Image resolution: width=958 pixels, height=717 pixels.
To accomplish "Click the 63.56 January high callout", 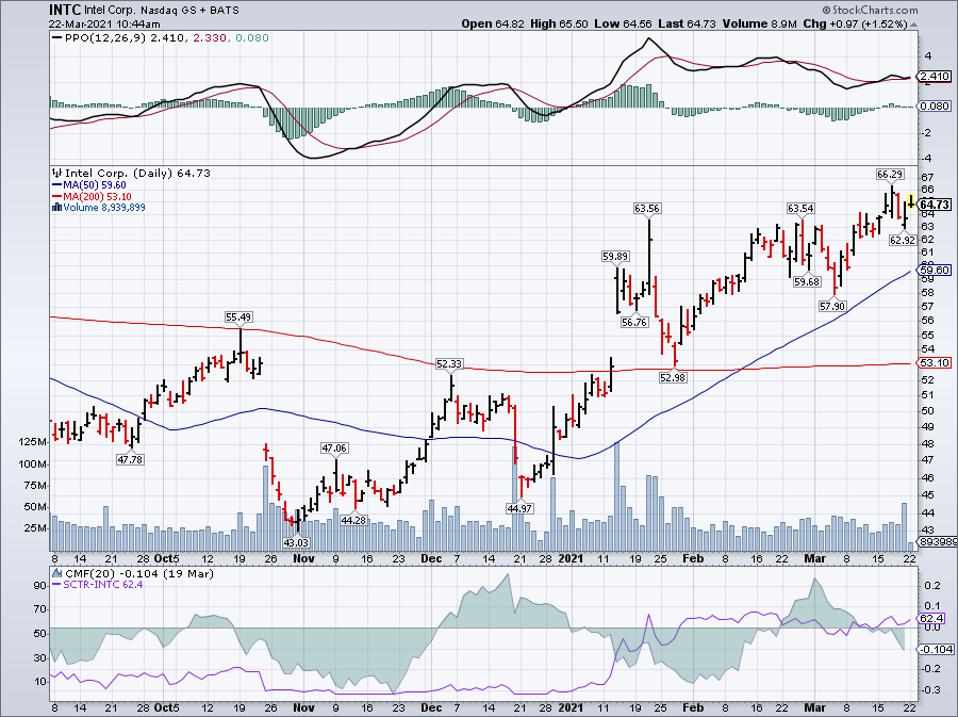I will 647,209.
